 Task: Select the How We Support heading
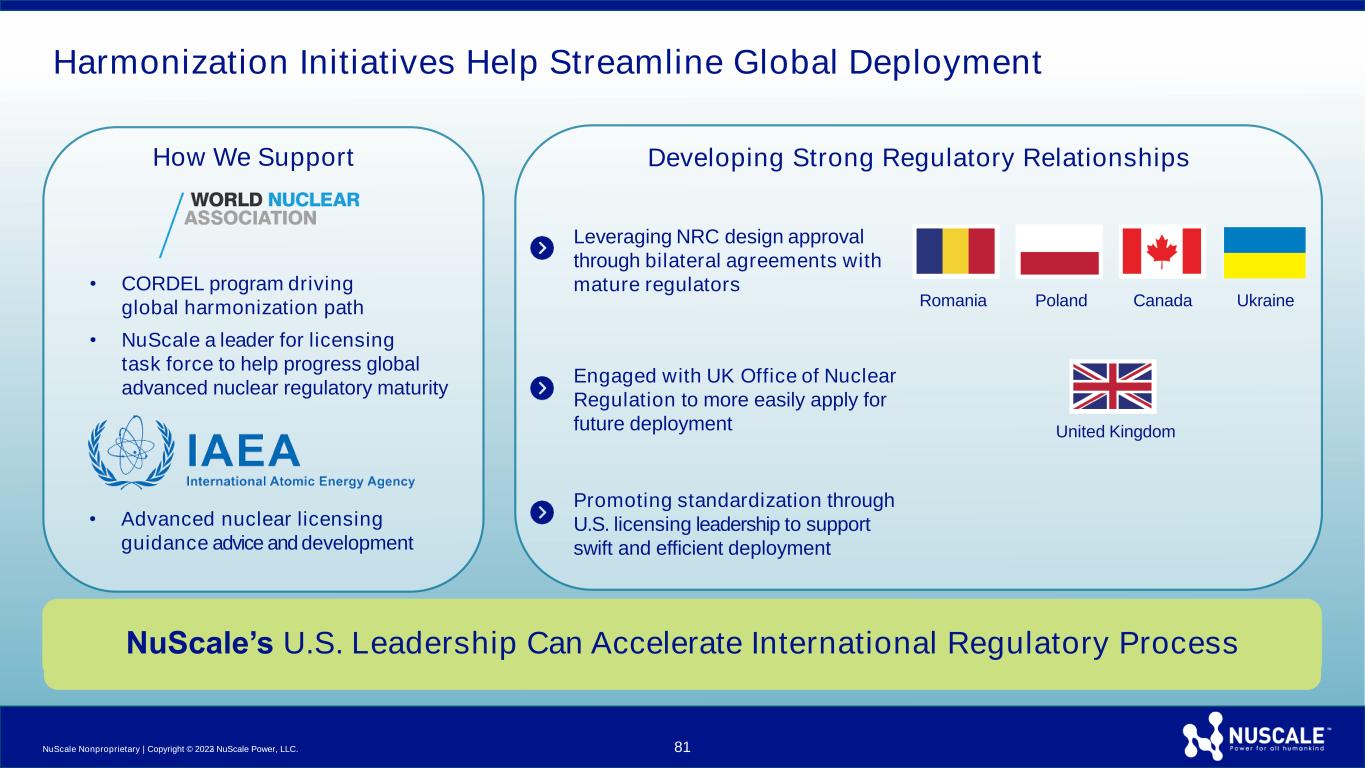point(253,158)
